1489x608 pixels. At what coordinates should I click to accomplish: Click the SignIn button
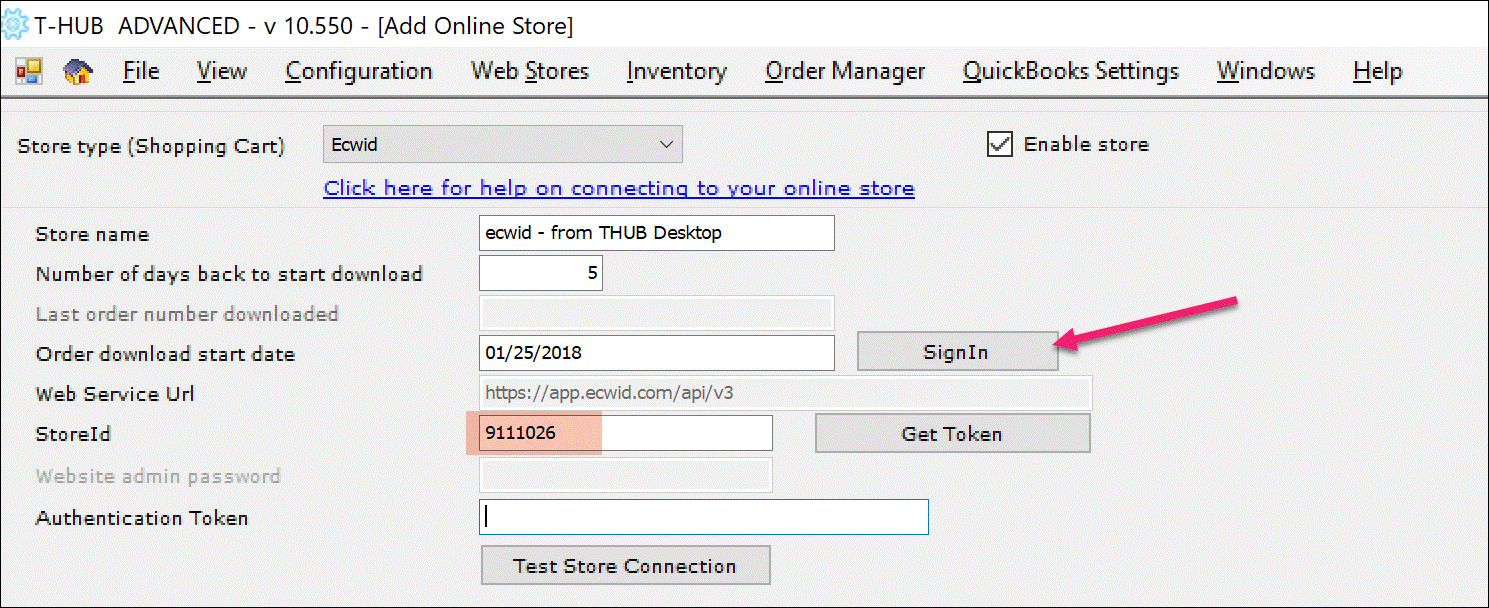957,352
